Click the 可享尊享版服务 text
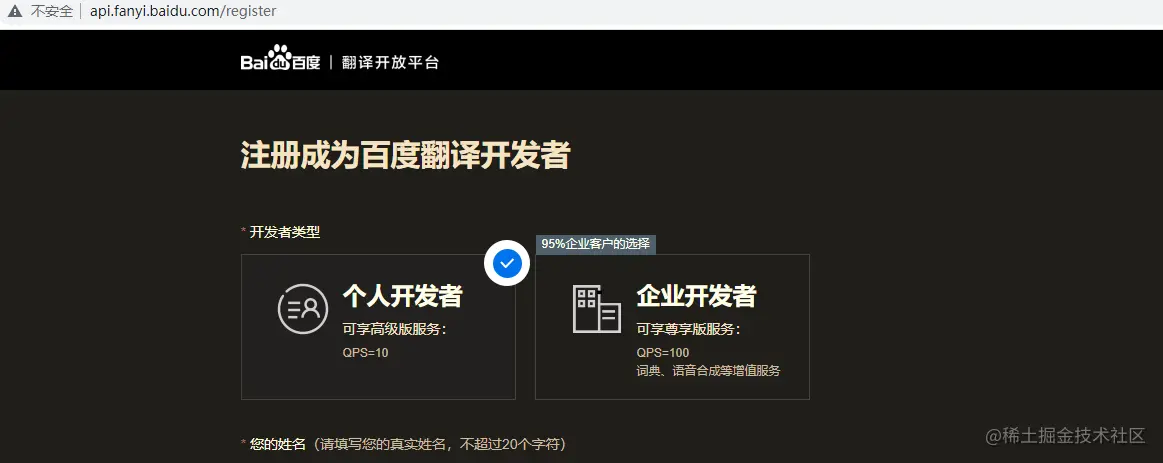This screenshot has height=463, width=1163. coord(688,329)
